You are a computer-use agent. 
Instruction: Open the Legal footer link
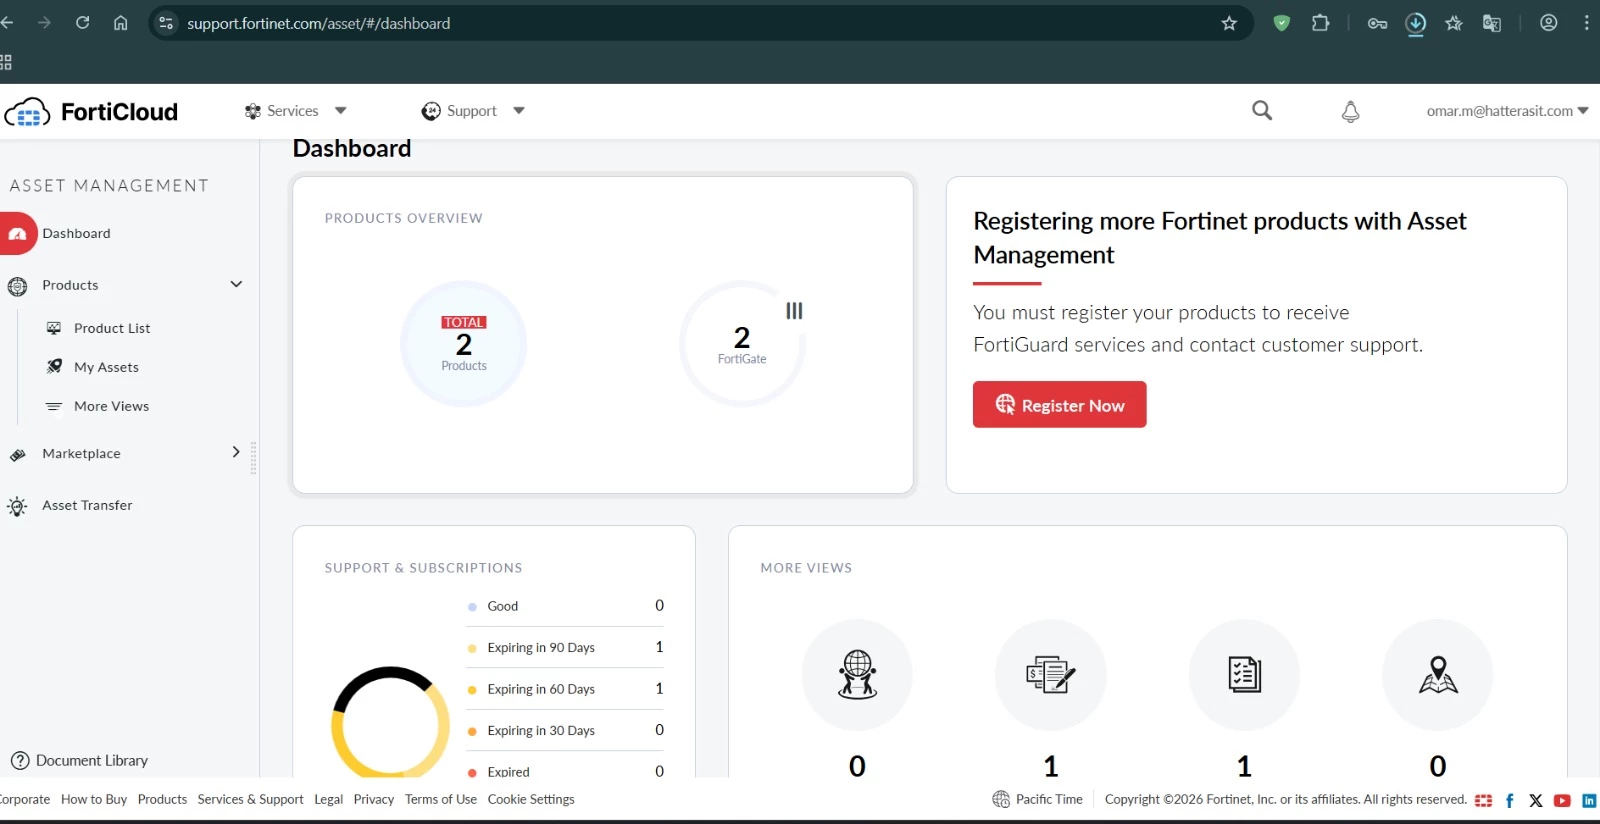click(328, 800)
